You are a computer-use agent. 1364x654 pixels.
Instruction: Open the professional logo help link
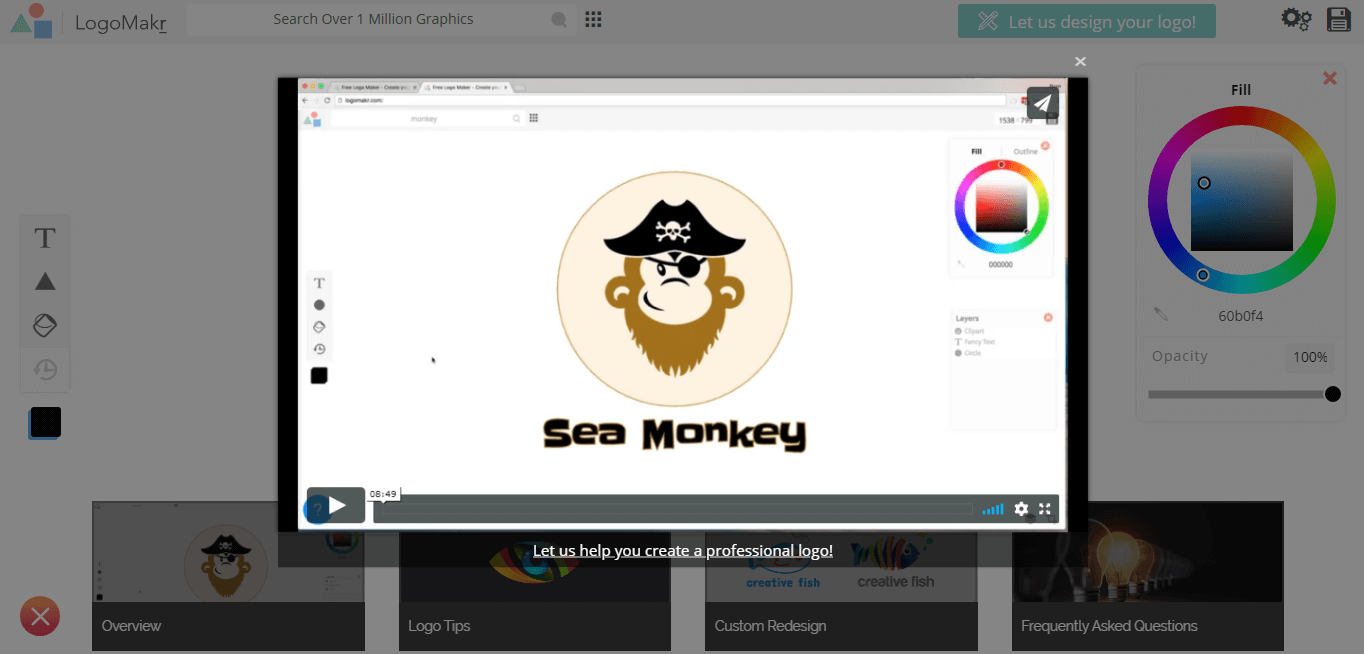683,550
